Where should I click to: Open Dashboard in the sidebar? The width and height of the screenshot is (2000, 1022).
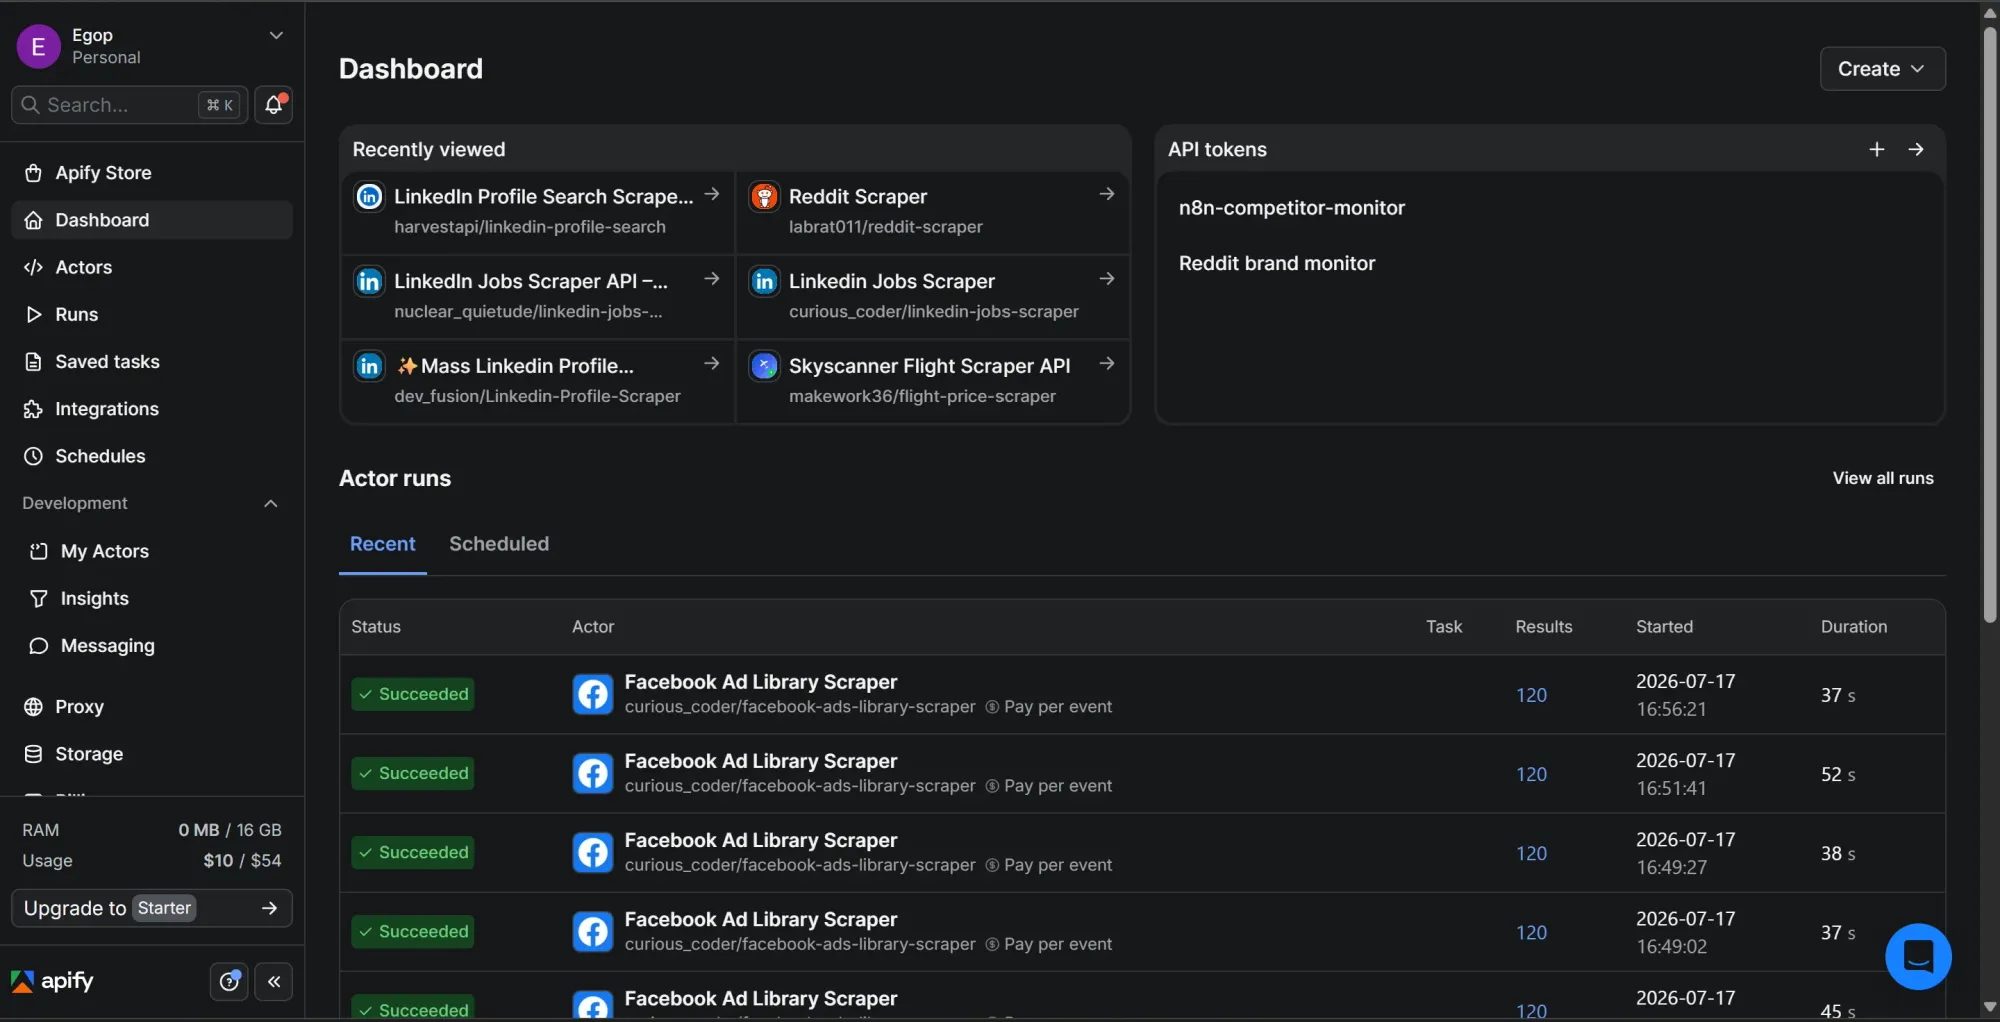tap(152, 220)
